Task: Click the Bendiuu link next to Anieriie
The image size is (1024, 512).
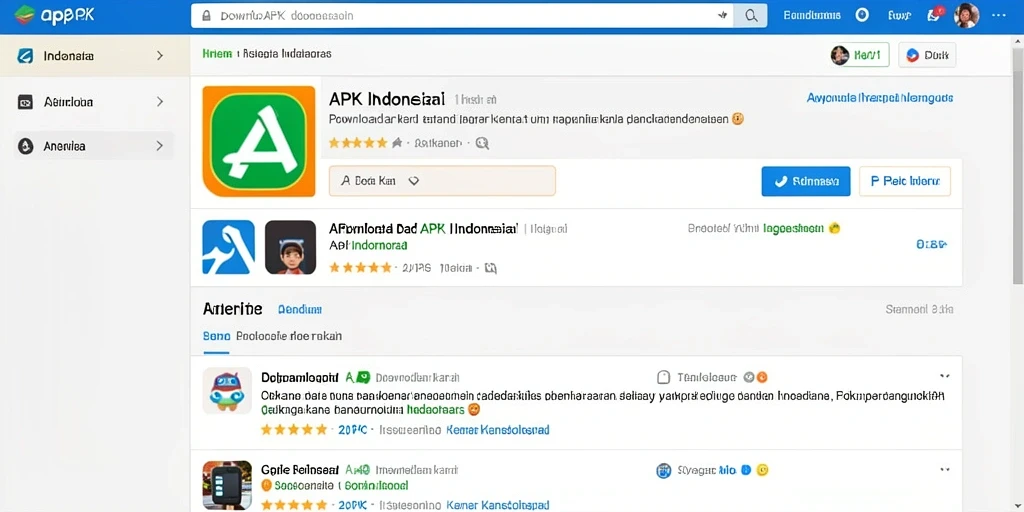Action: [x=300, y=310]
